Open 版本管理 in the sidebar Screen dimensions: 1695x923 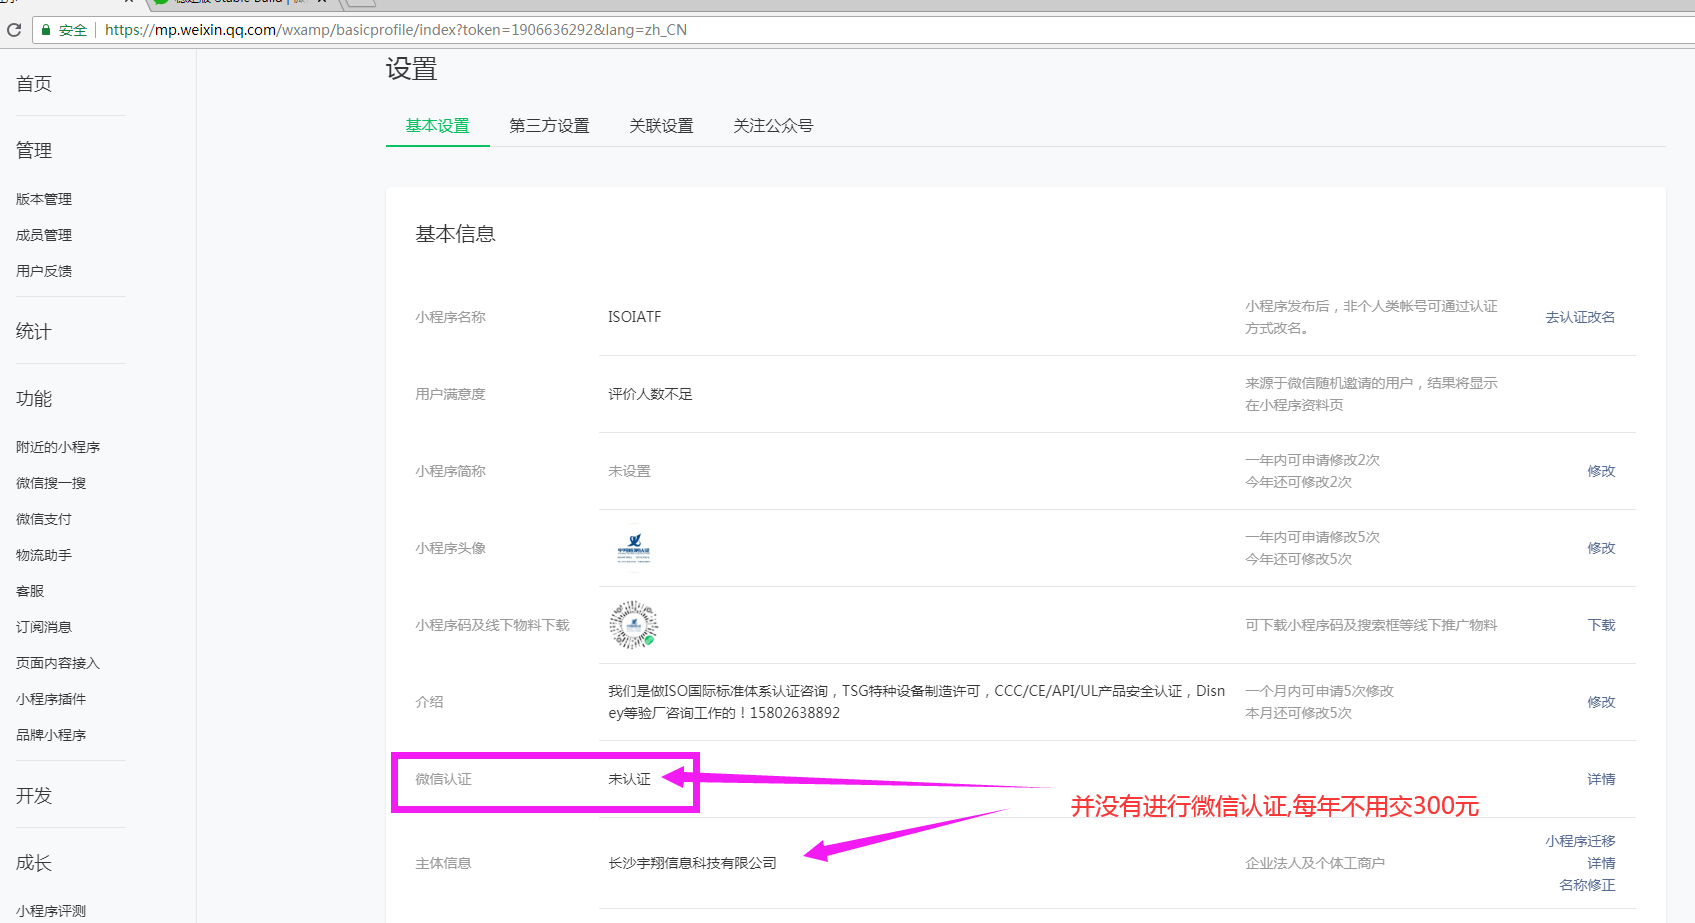point(44,199)
